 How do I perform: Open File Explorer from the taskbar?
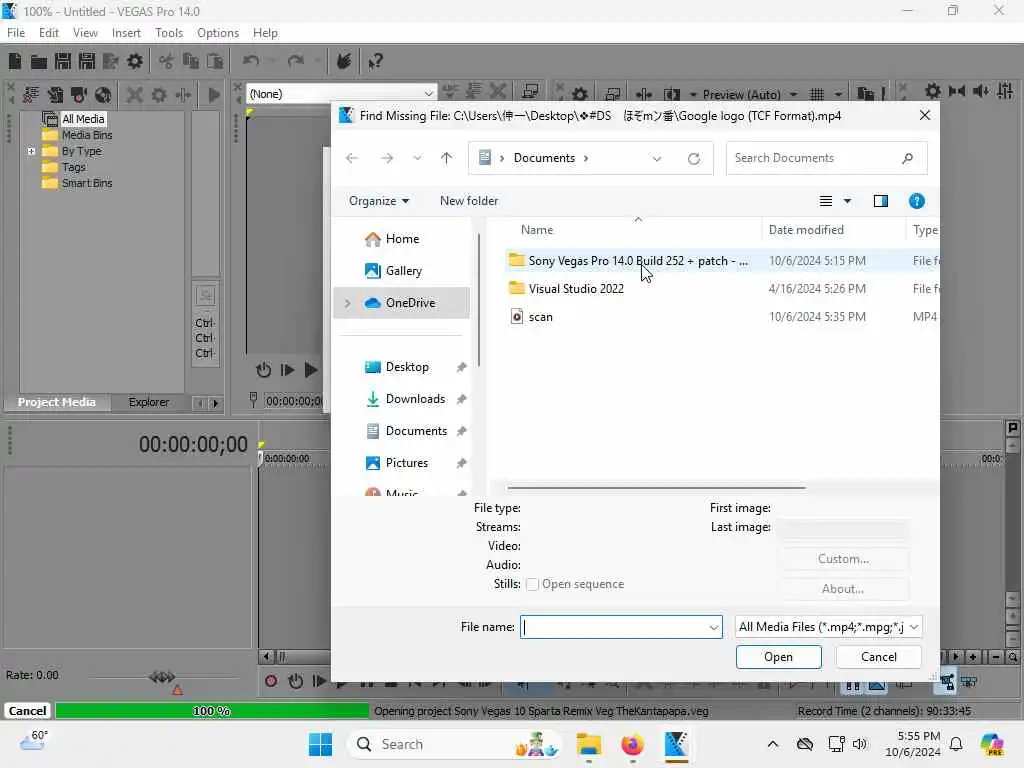588,744
